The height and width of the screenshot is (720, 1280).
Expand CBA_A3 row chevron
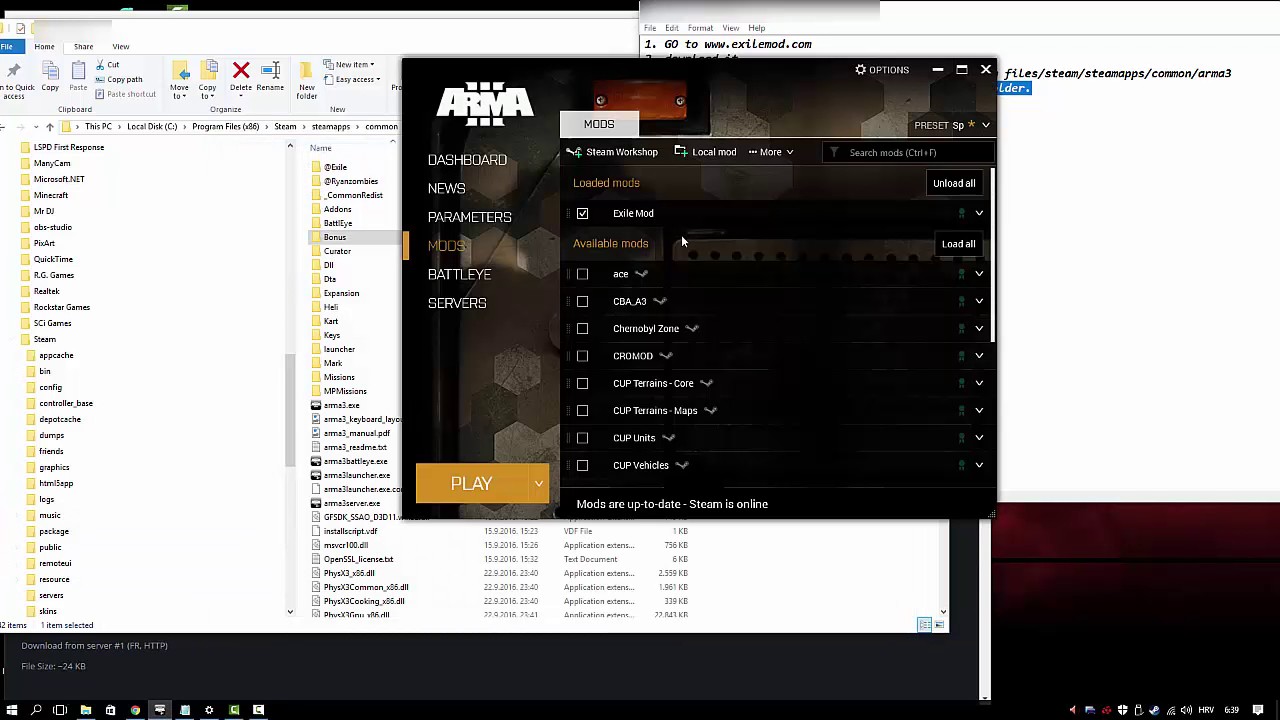979,301
